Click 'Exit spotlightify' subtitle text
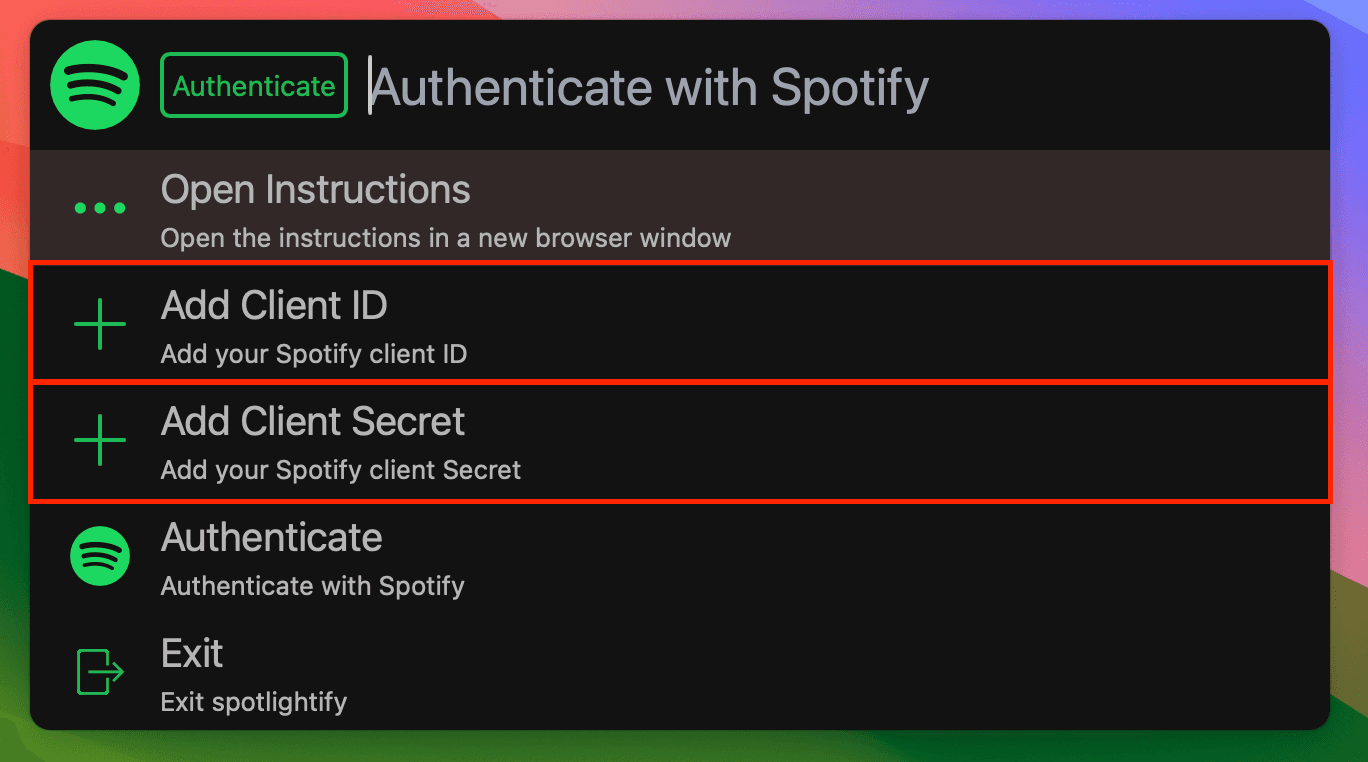Screen dimensions: 1368x762 tap(254, 702)
